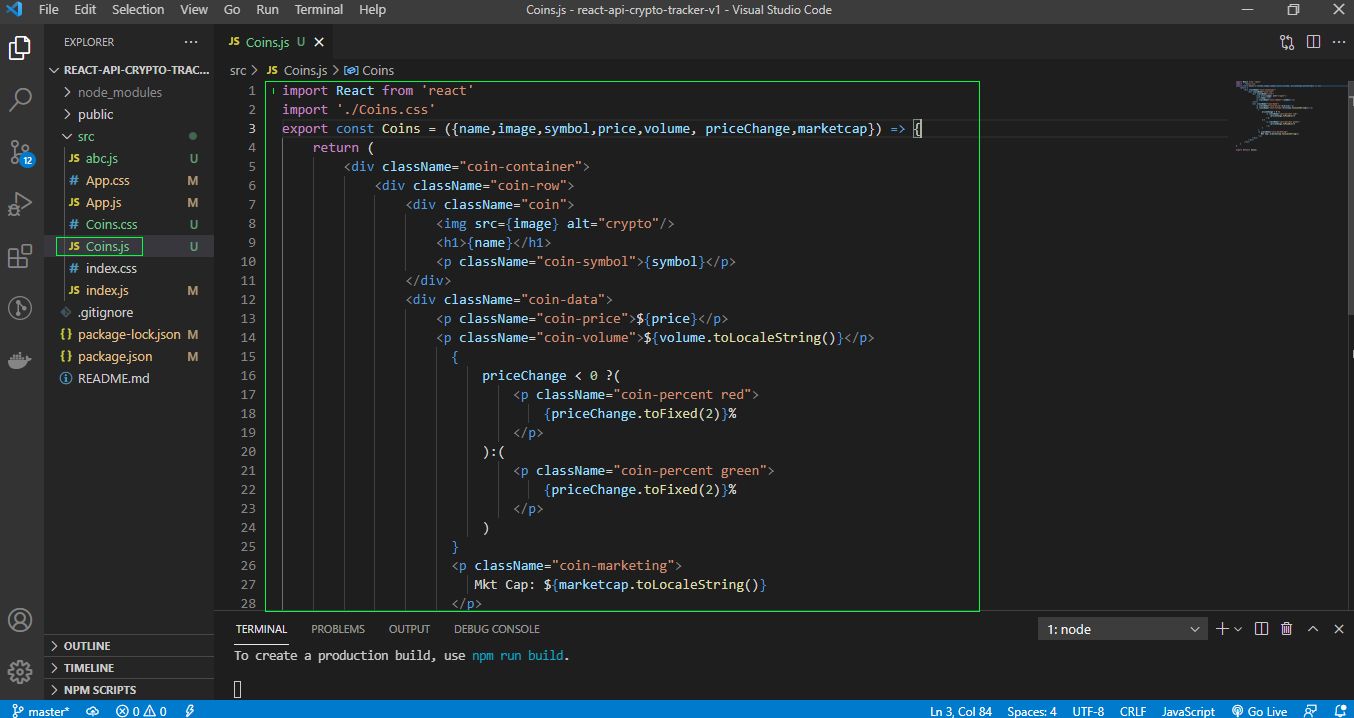Click the lightning bolt status icon
This screenshot has width=1354, height=718.
(x=190, y=711)
